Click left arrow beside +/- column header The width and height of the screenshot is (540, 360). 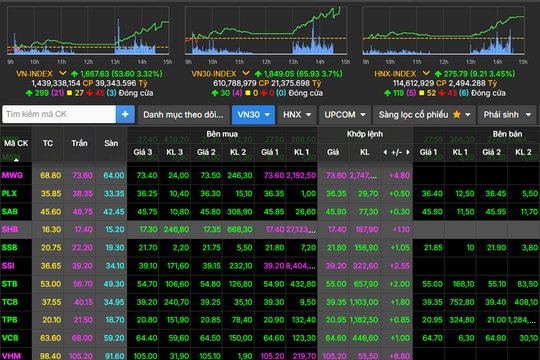tap(385, 152)
